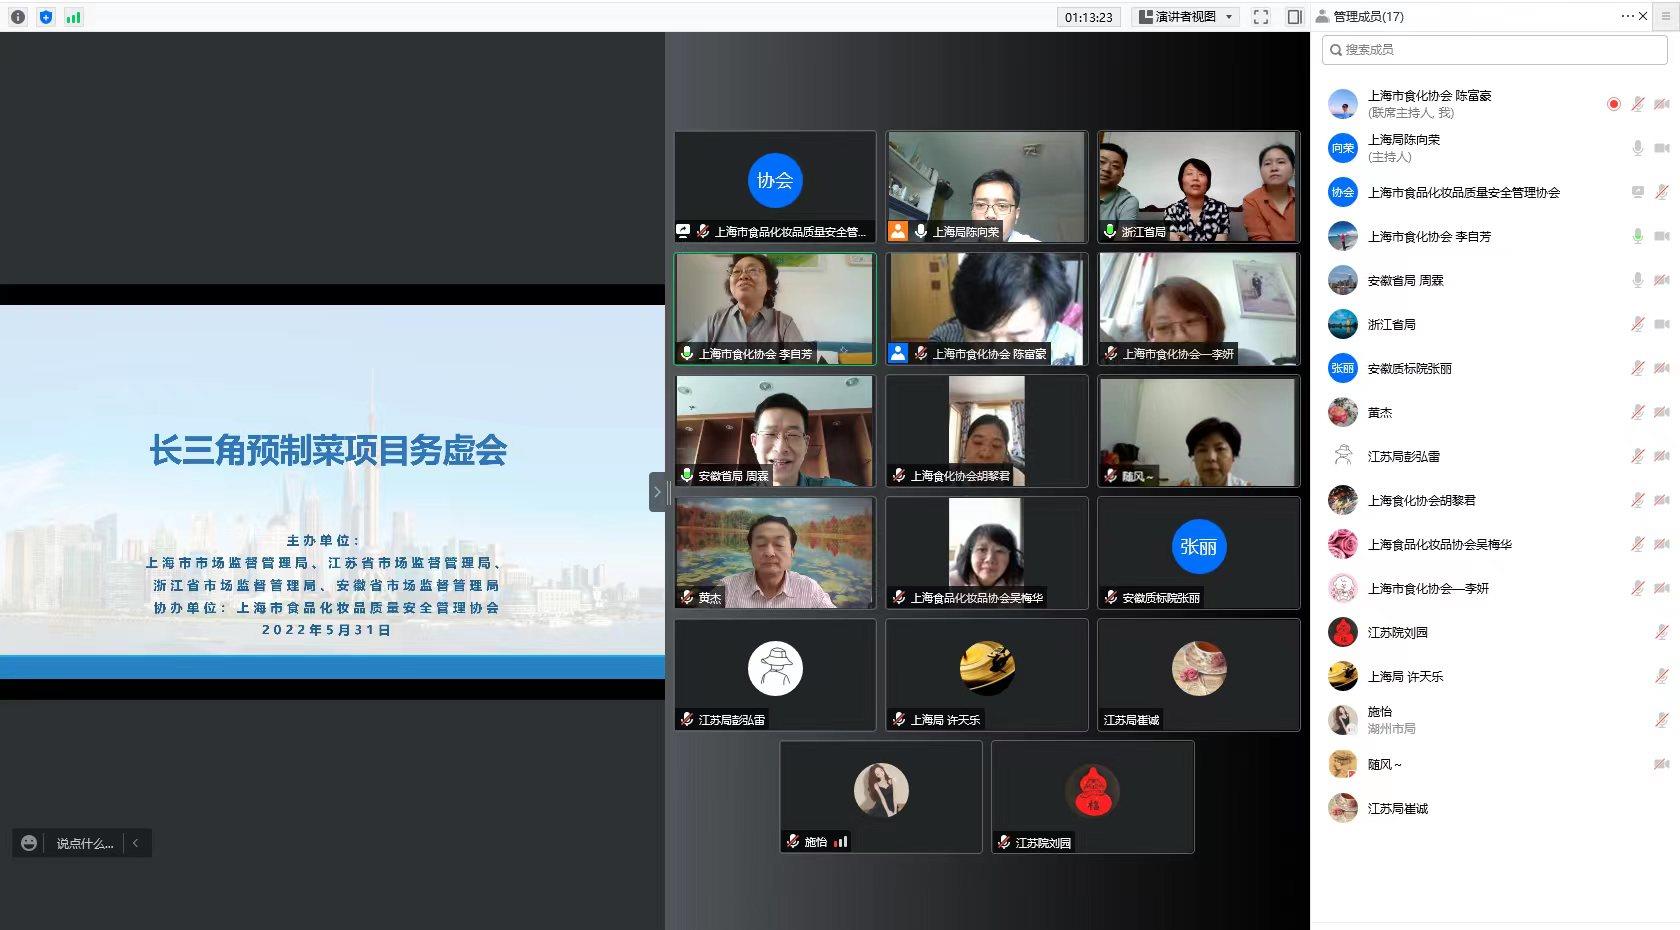Click the 搜索成员 search field

point(1495,50)
